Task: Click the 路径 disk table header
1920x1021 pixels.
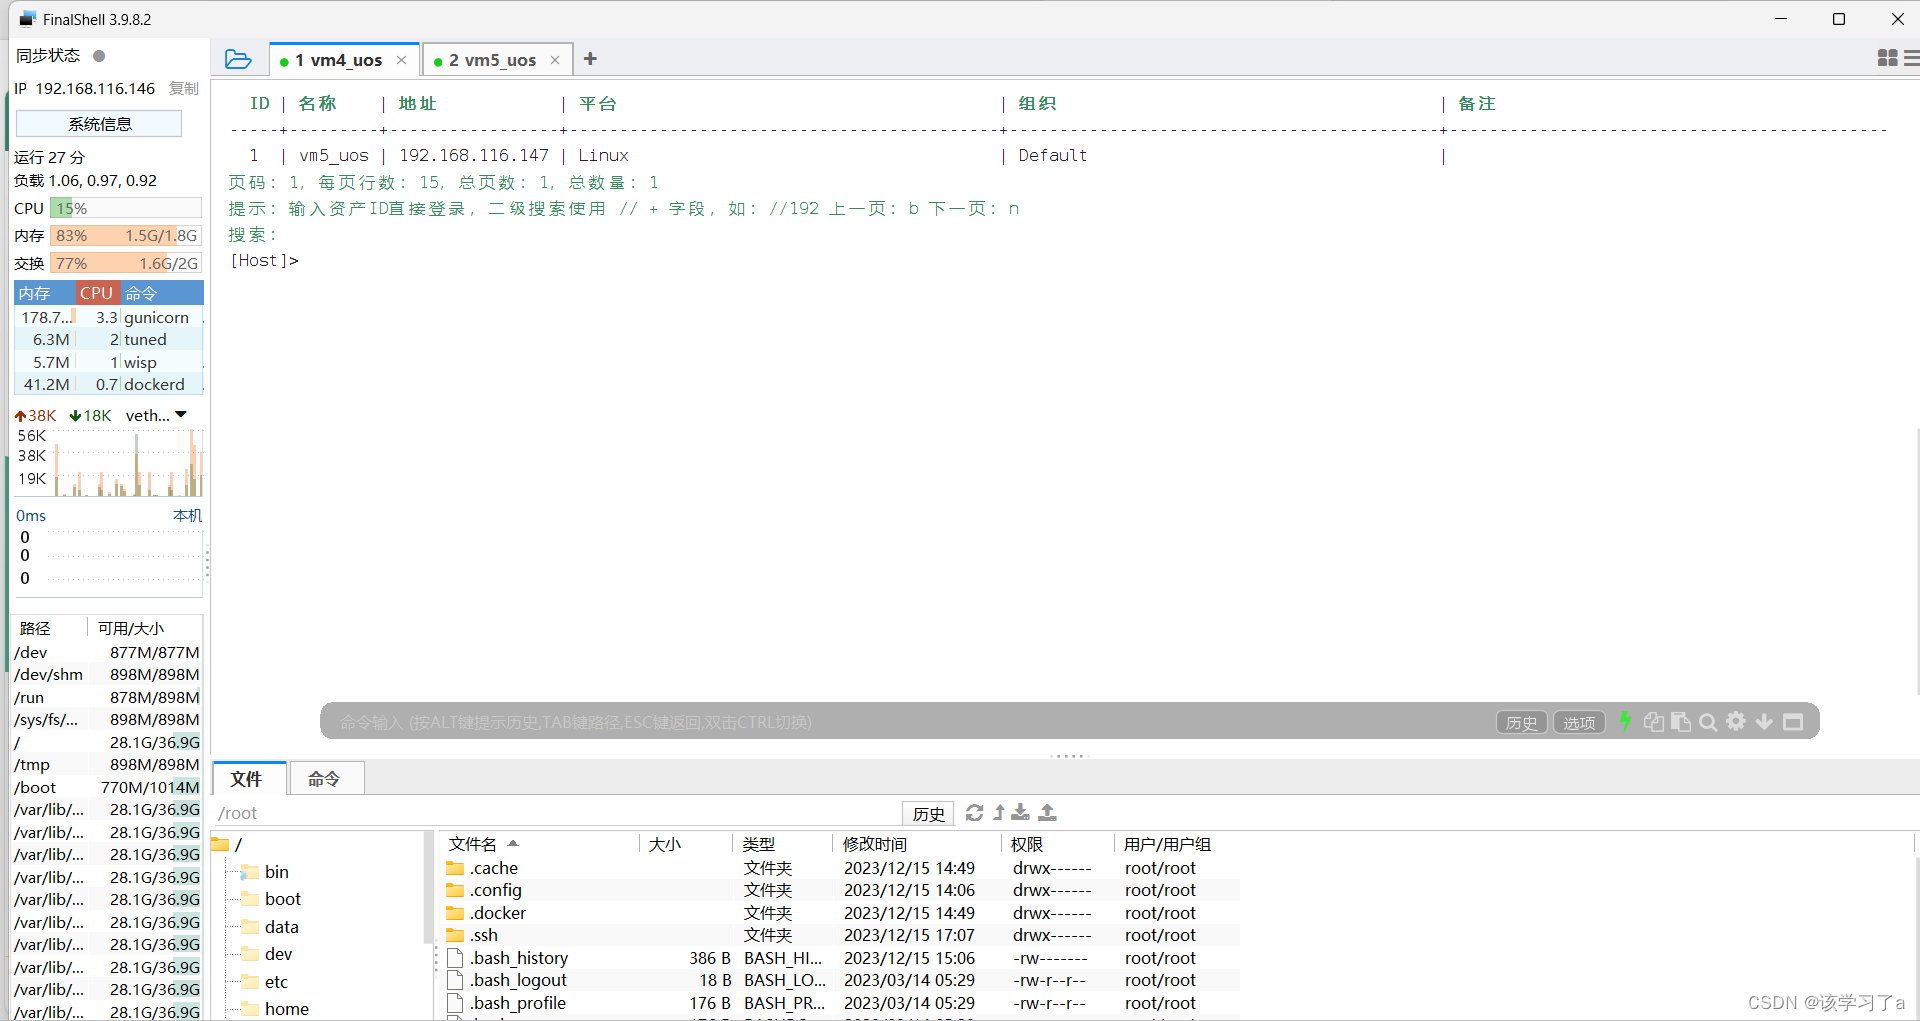Action: click(50, 628)
